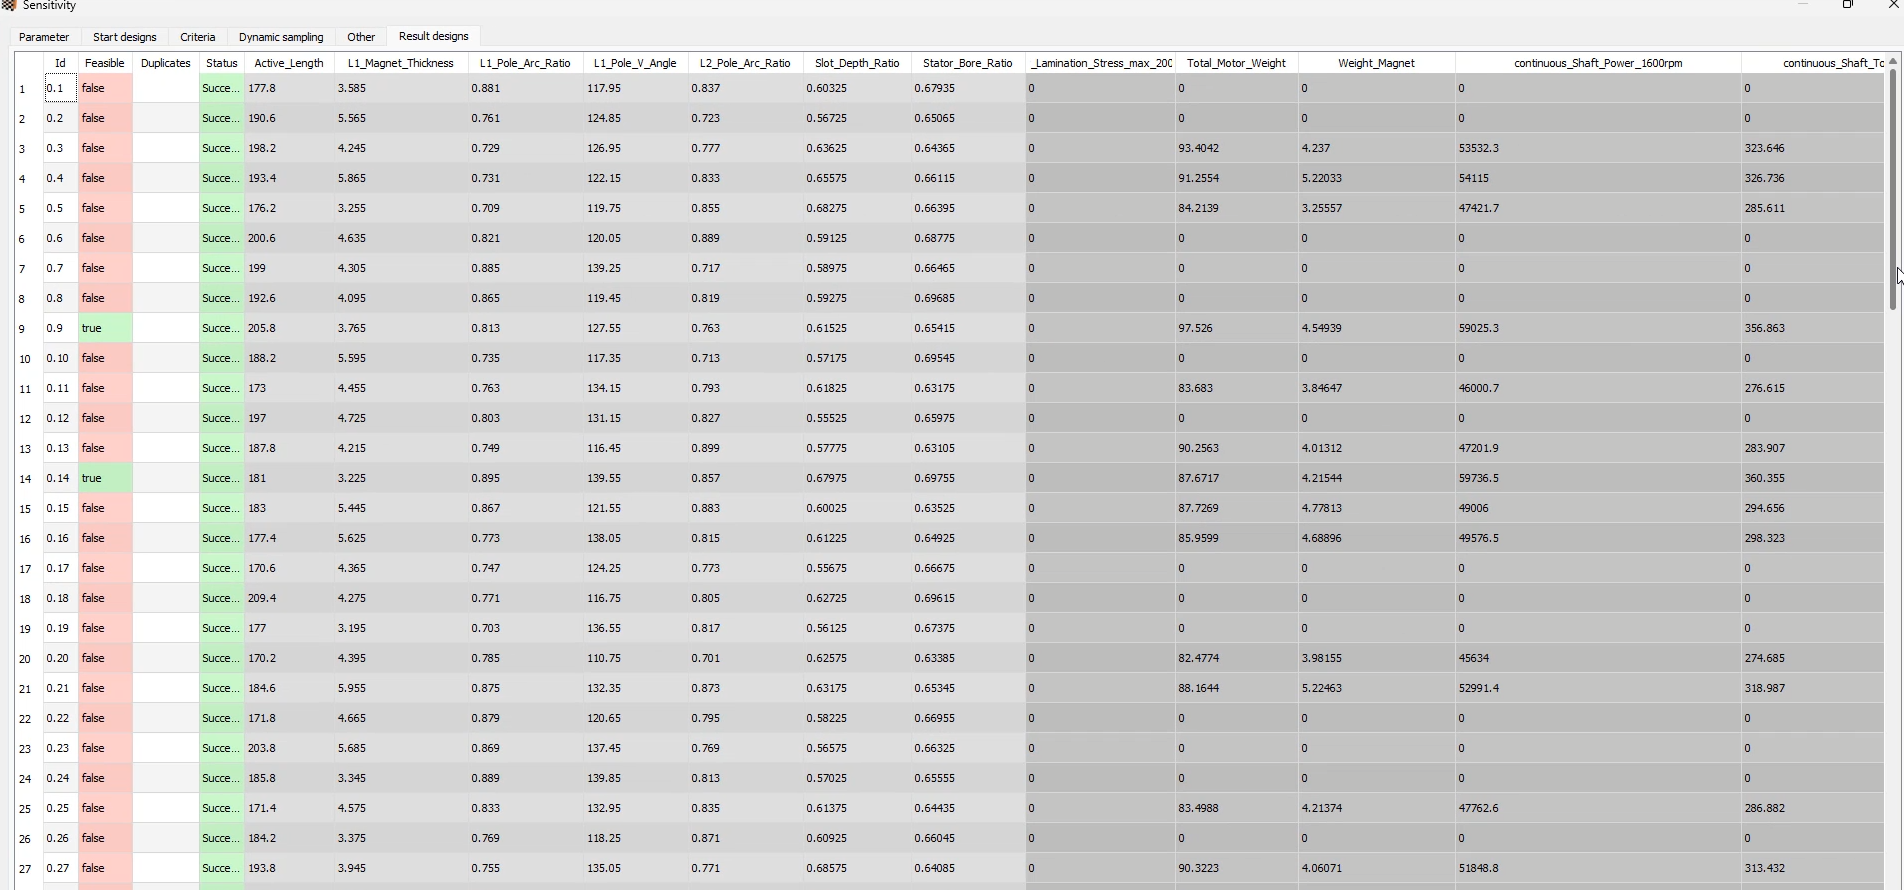Image resolution: width=1904 pixels, height=890 pixels.
Task: Click the Id cell containing 0.1
Action: [60, 88]
